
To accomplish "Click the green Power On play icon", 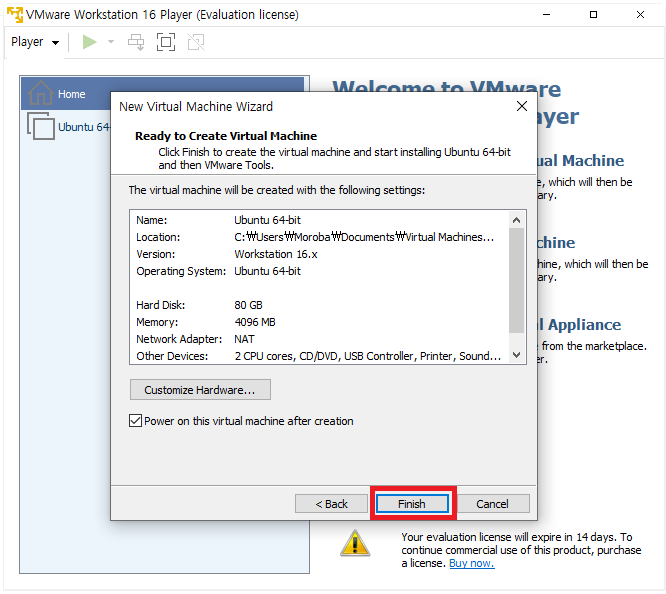I will [89, 42].
